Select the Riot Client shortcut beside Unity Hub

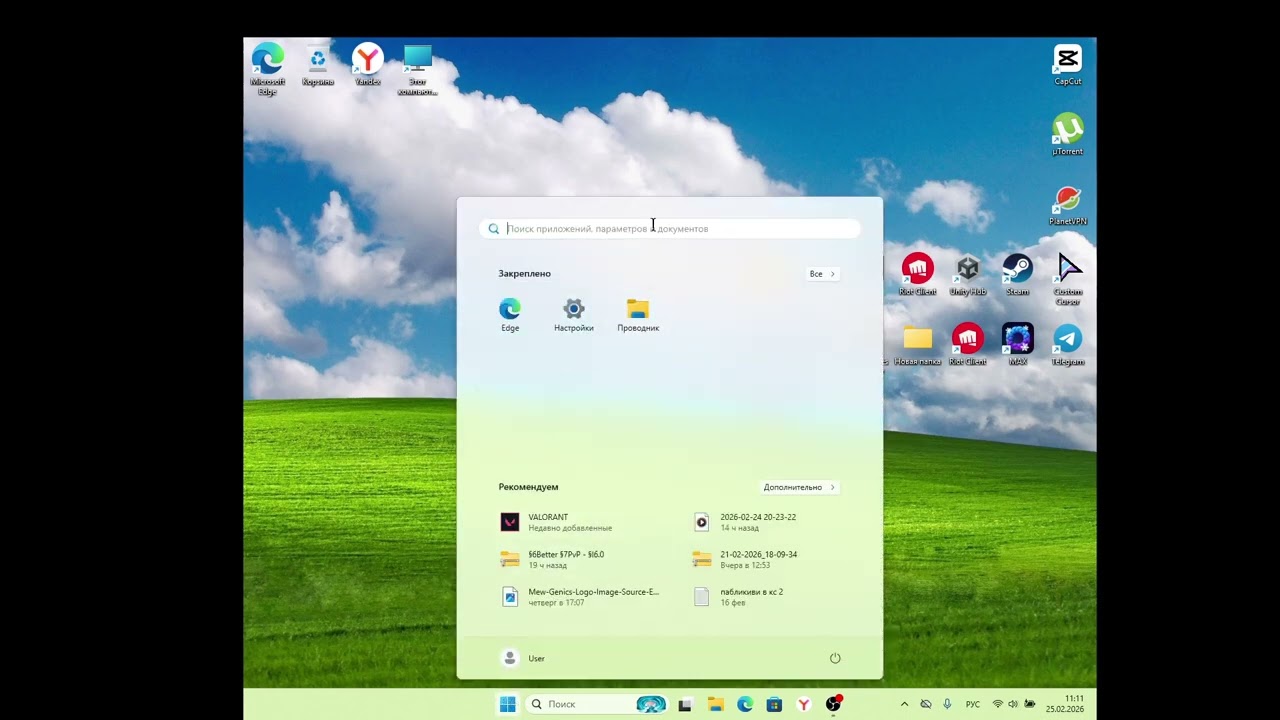[917, 274]
